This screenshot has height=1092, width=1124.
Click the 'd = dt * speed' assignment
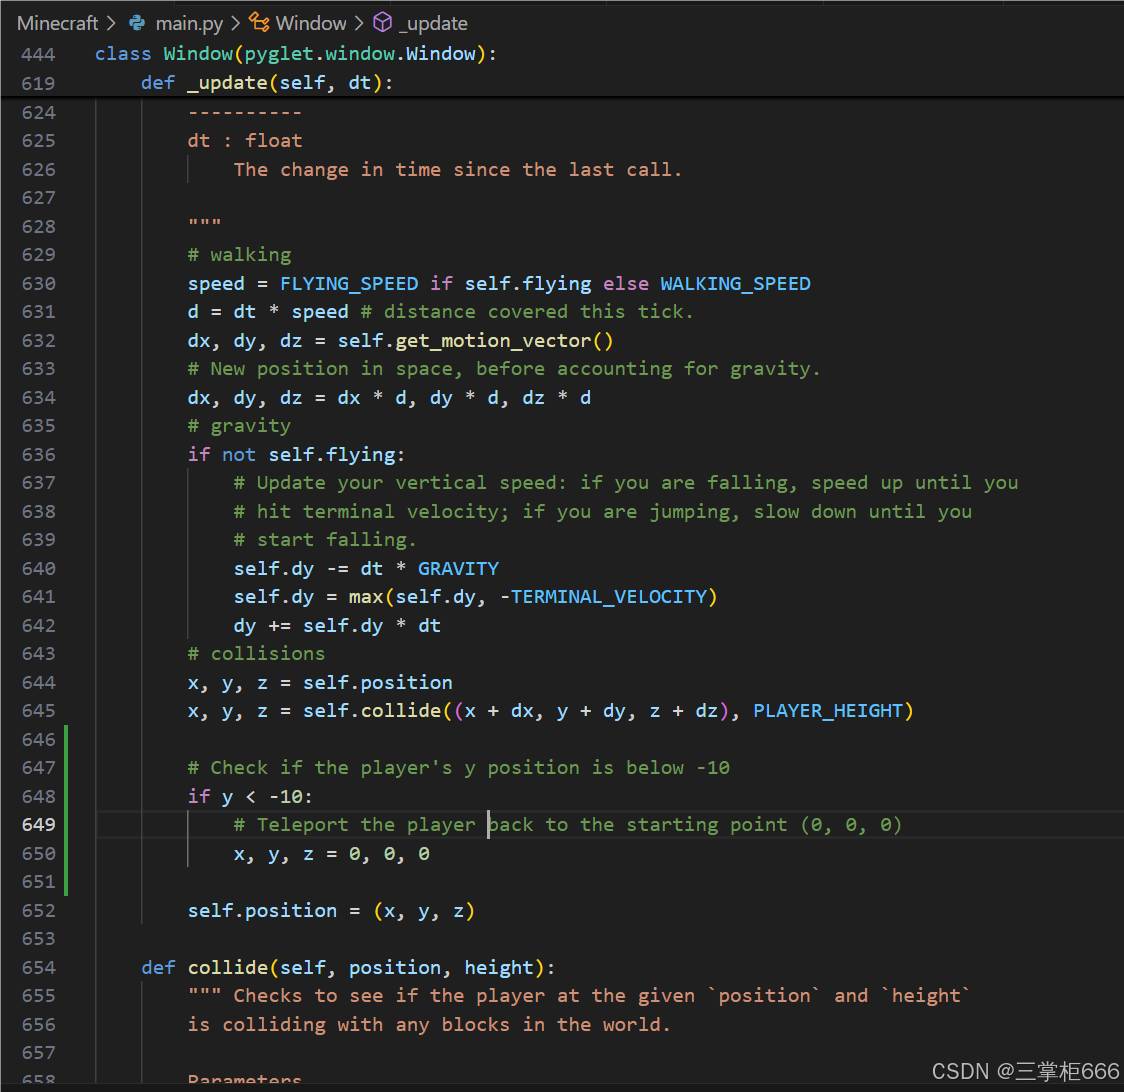(x=268, y=312)
